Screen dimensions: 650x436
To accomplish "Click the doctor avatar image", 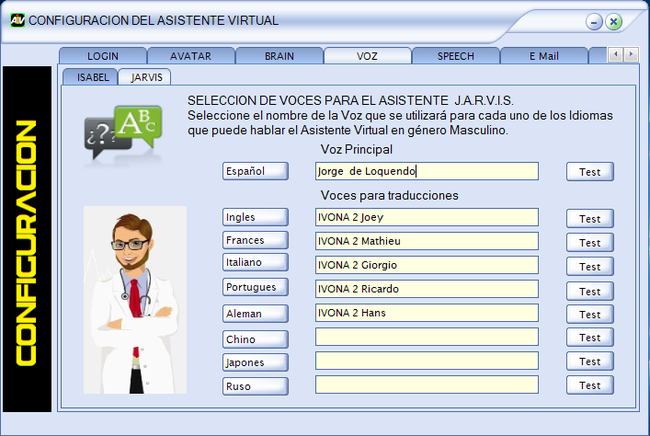I will click(x=135, y=300).
